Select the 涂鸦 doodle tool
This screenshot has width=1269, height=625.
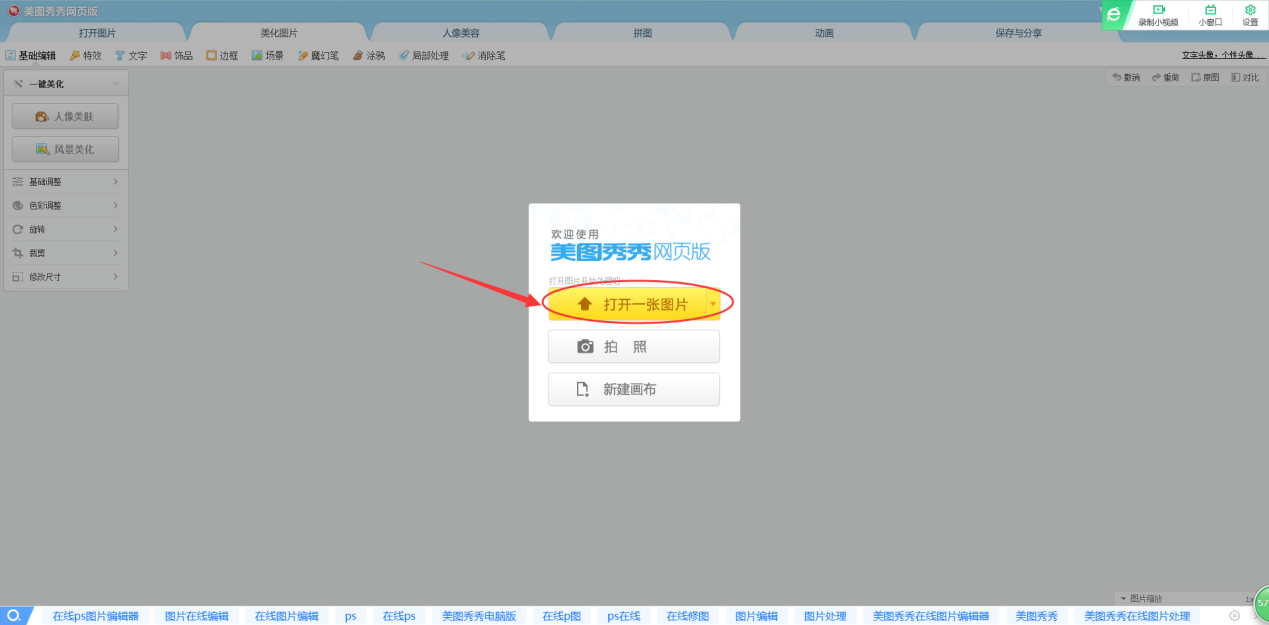pos(368,56)
